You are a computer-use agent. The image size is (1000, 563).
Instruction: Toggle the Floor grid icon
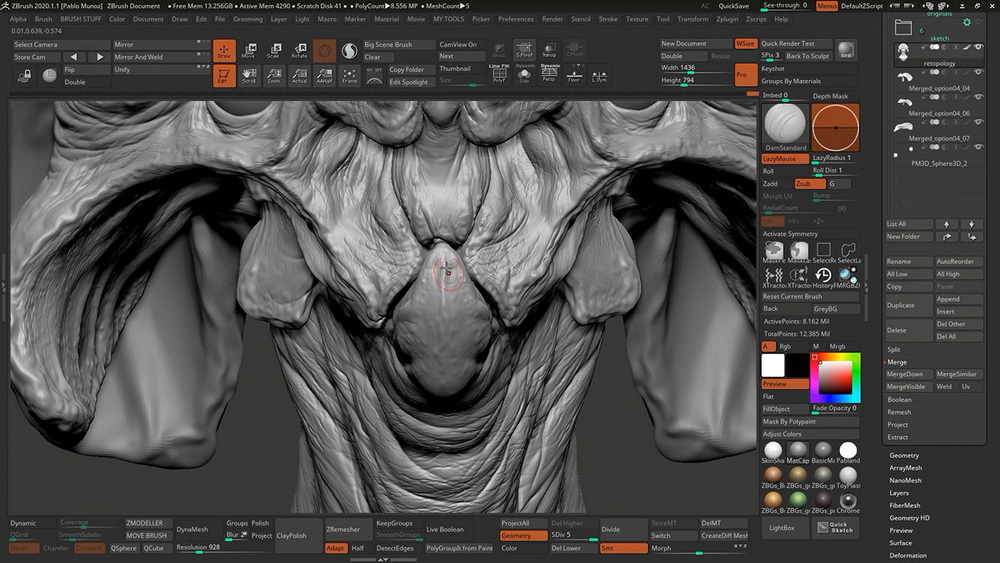pyautogui.click(x=574, y=75)
